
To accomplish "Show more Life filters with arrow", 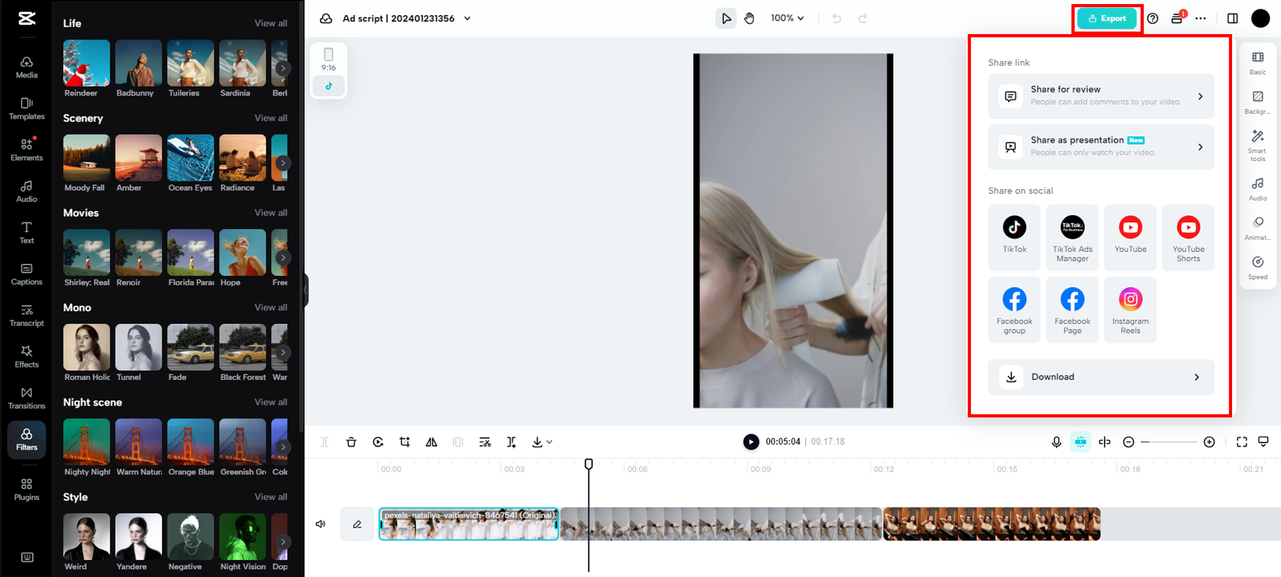I will 283,68.
